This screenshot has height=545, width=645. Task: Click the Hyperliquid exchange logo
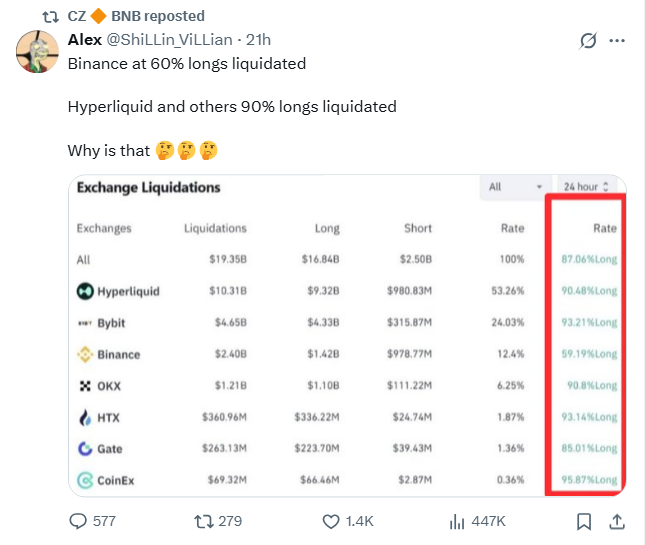click(85, 291)
